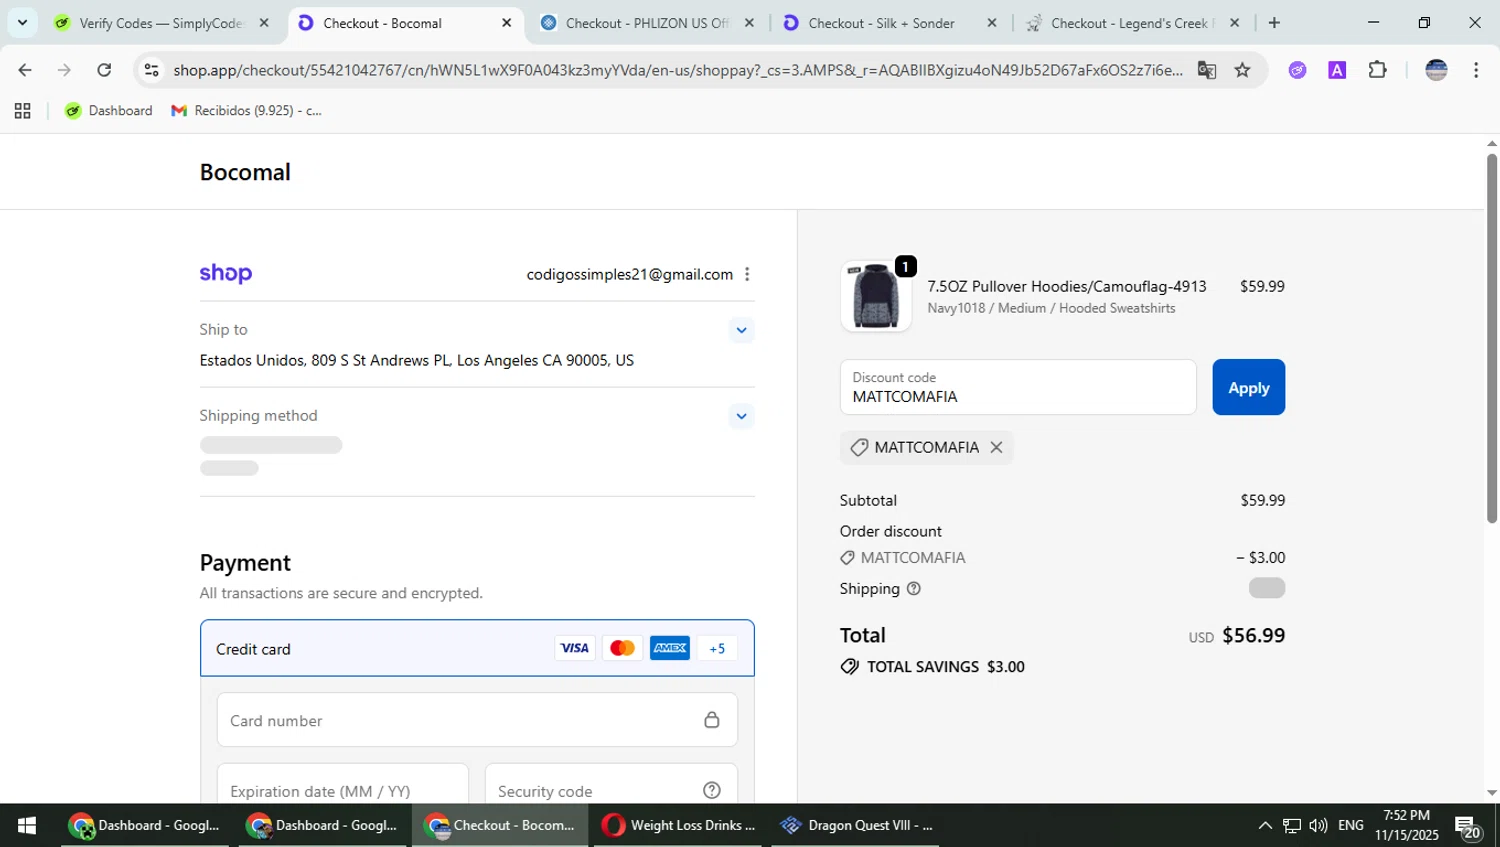
Task: Go back to previous page
Action: [x=25, y=70]
